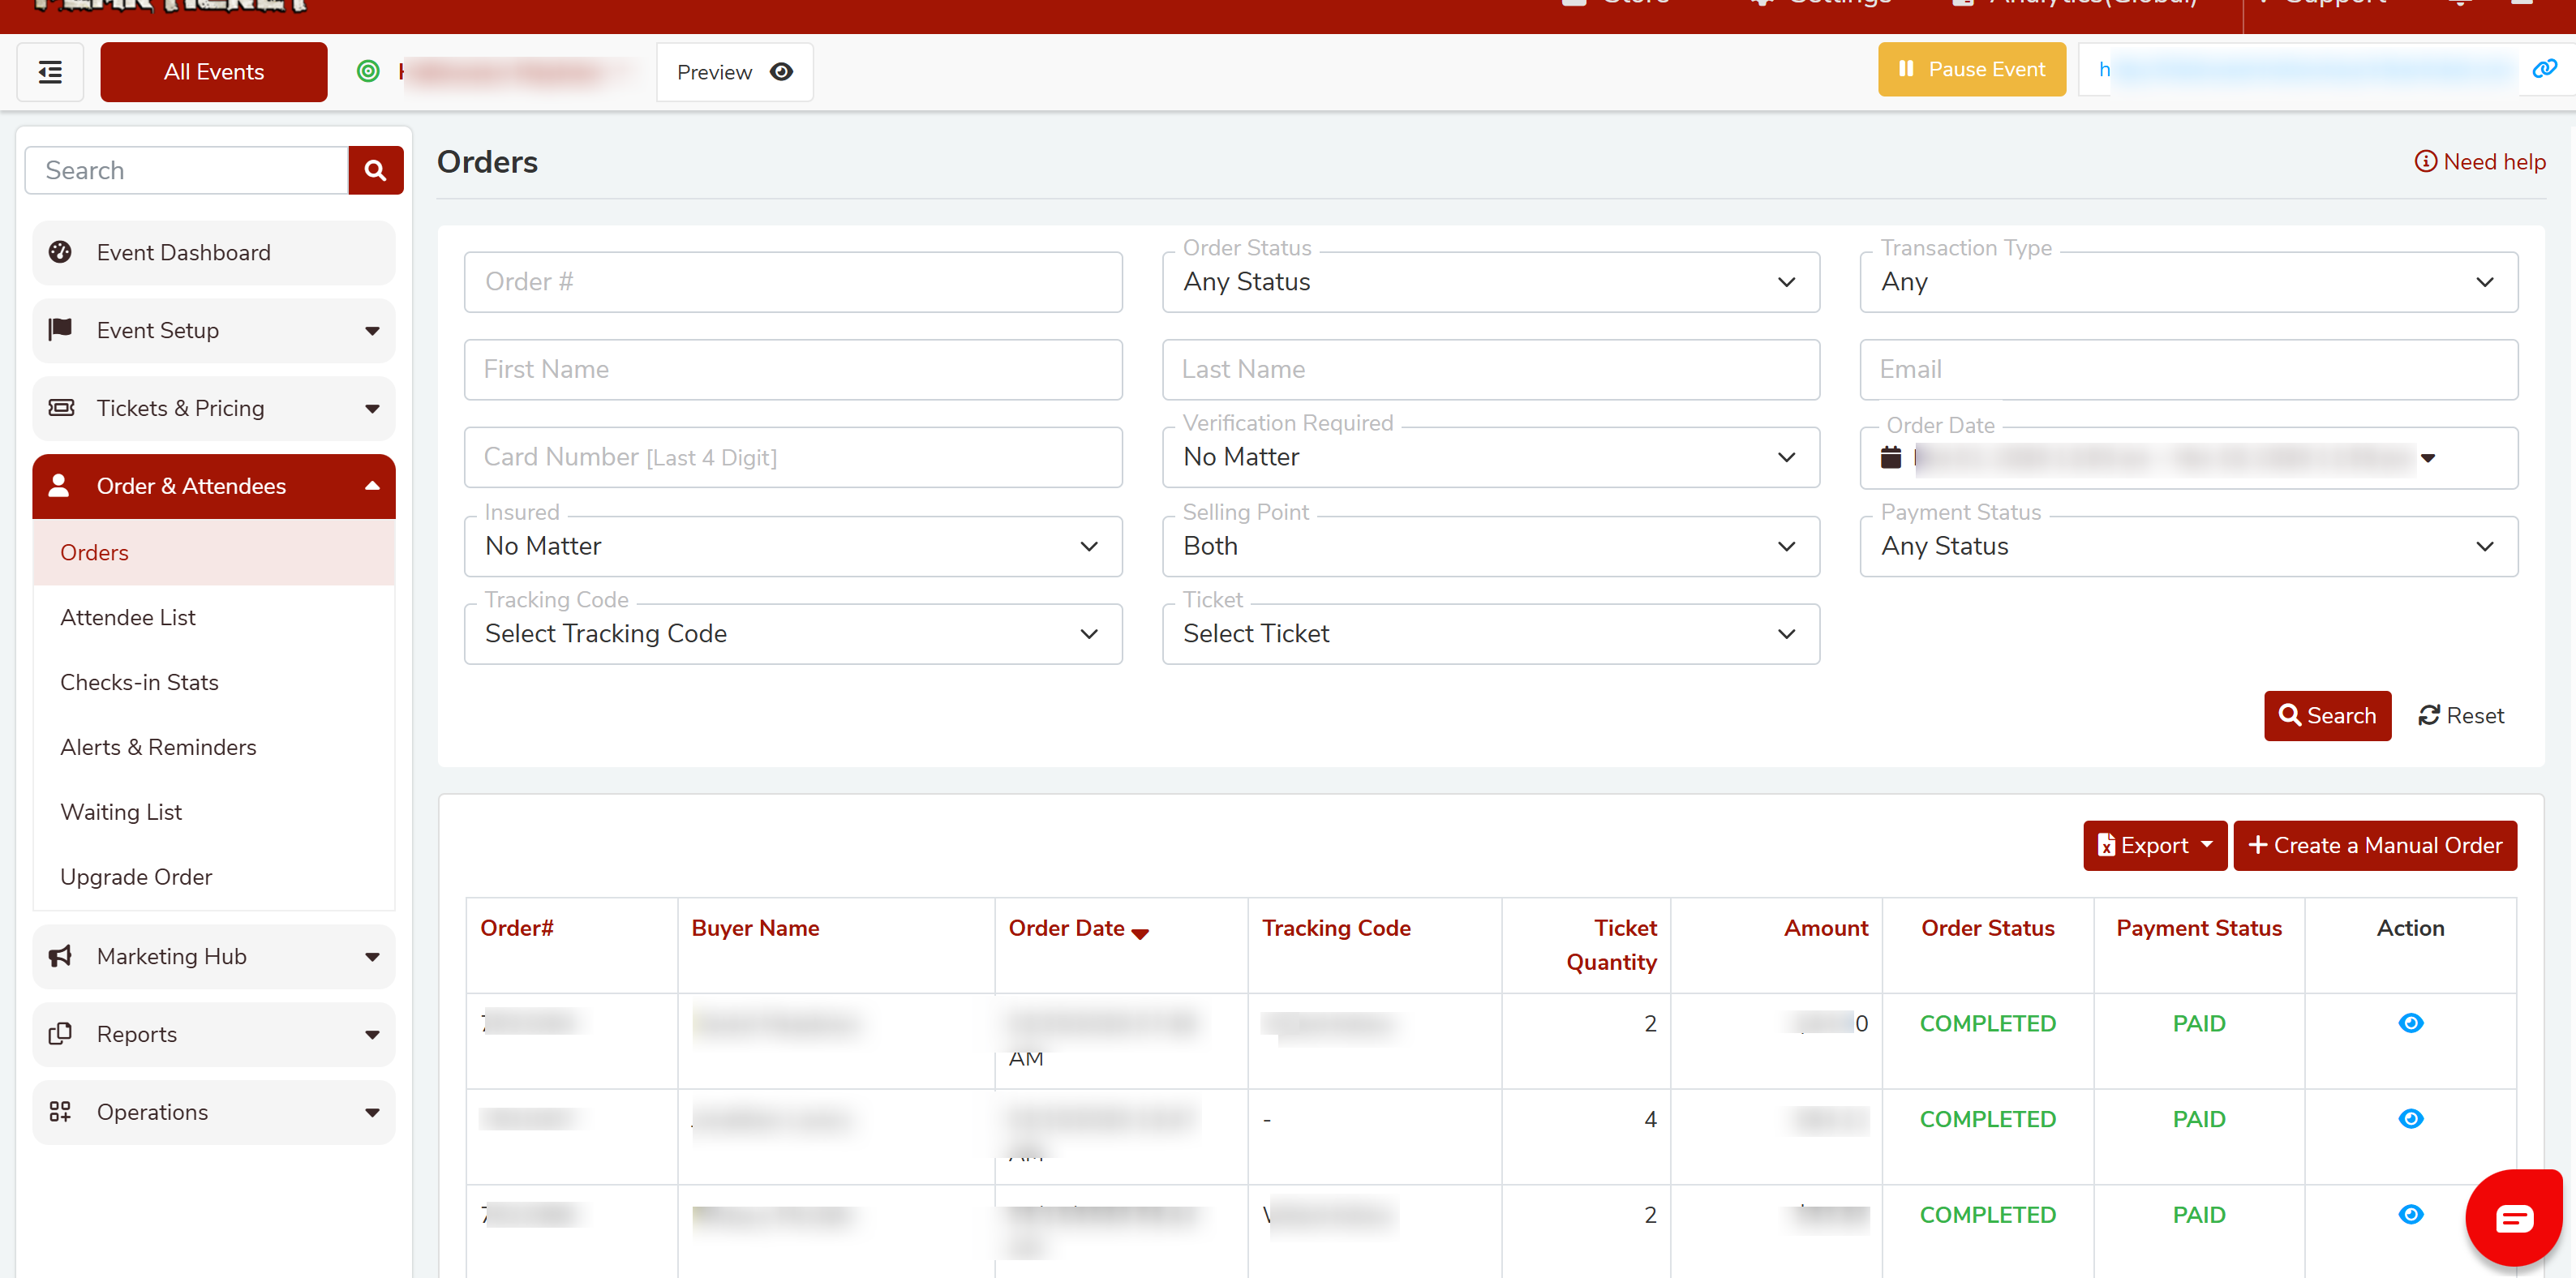The height and width of the screenshot is (1278, 2576).
Task: Click the Preview eye button
Action: click(734, 72)
